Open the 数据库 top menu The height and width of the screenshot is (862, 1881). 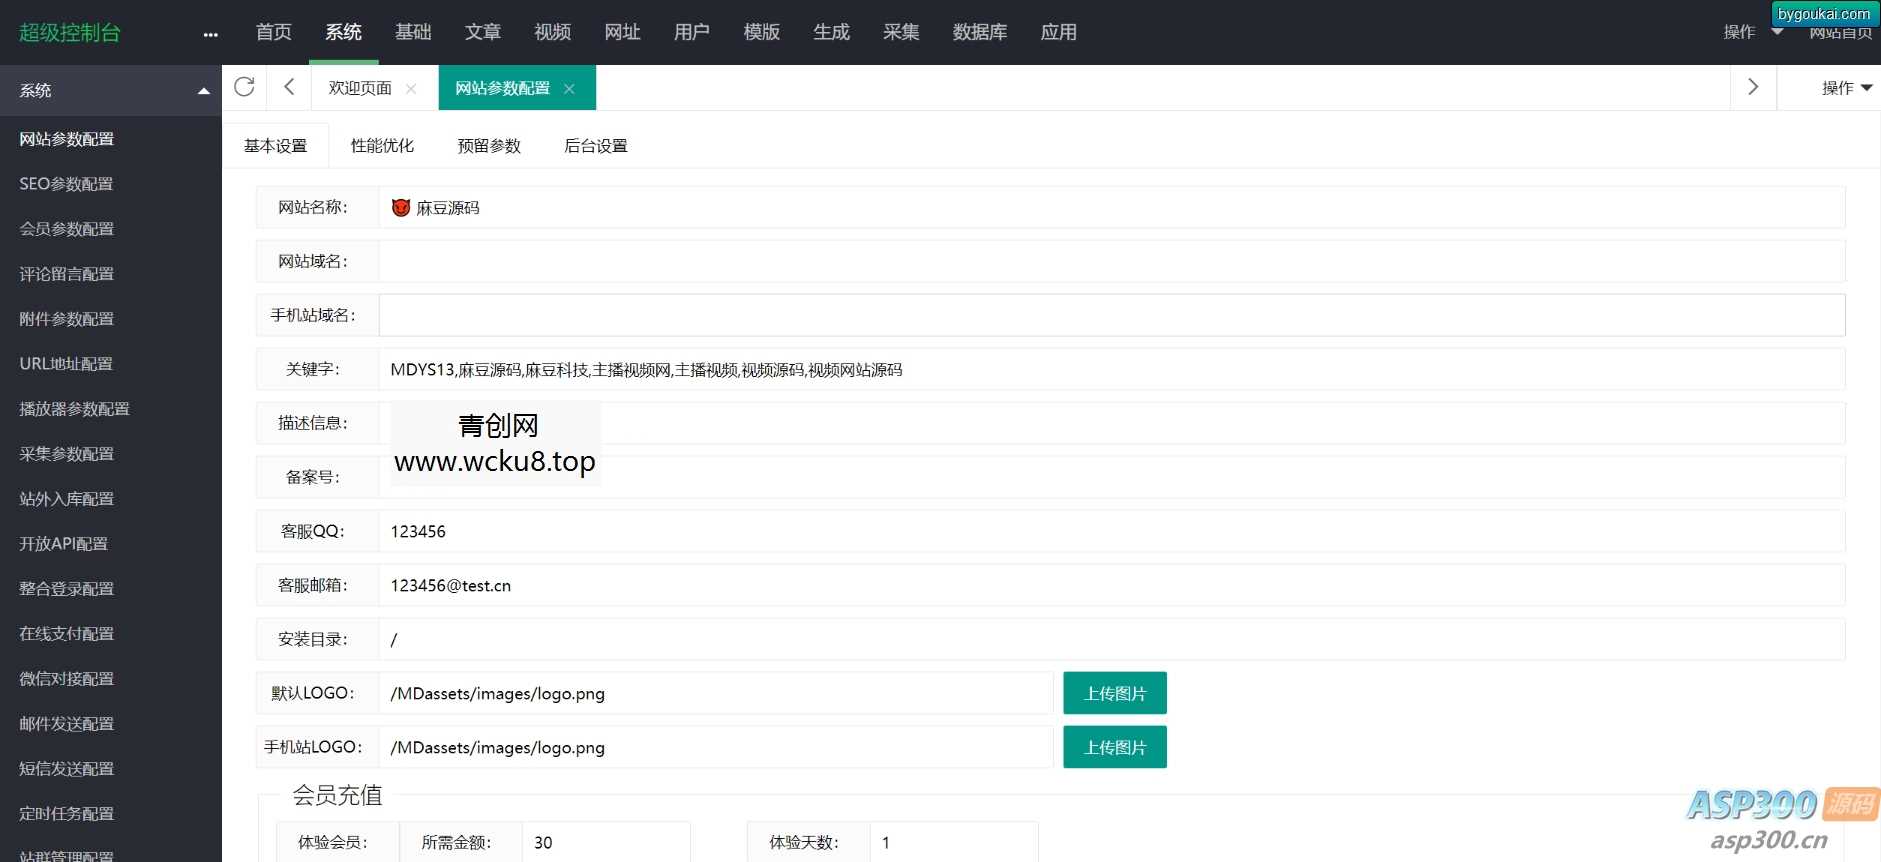[979, 32]
